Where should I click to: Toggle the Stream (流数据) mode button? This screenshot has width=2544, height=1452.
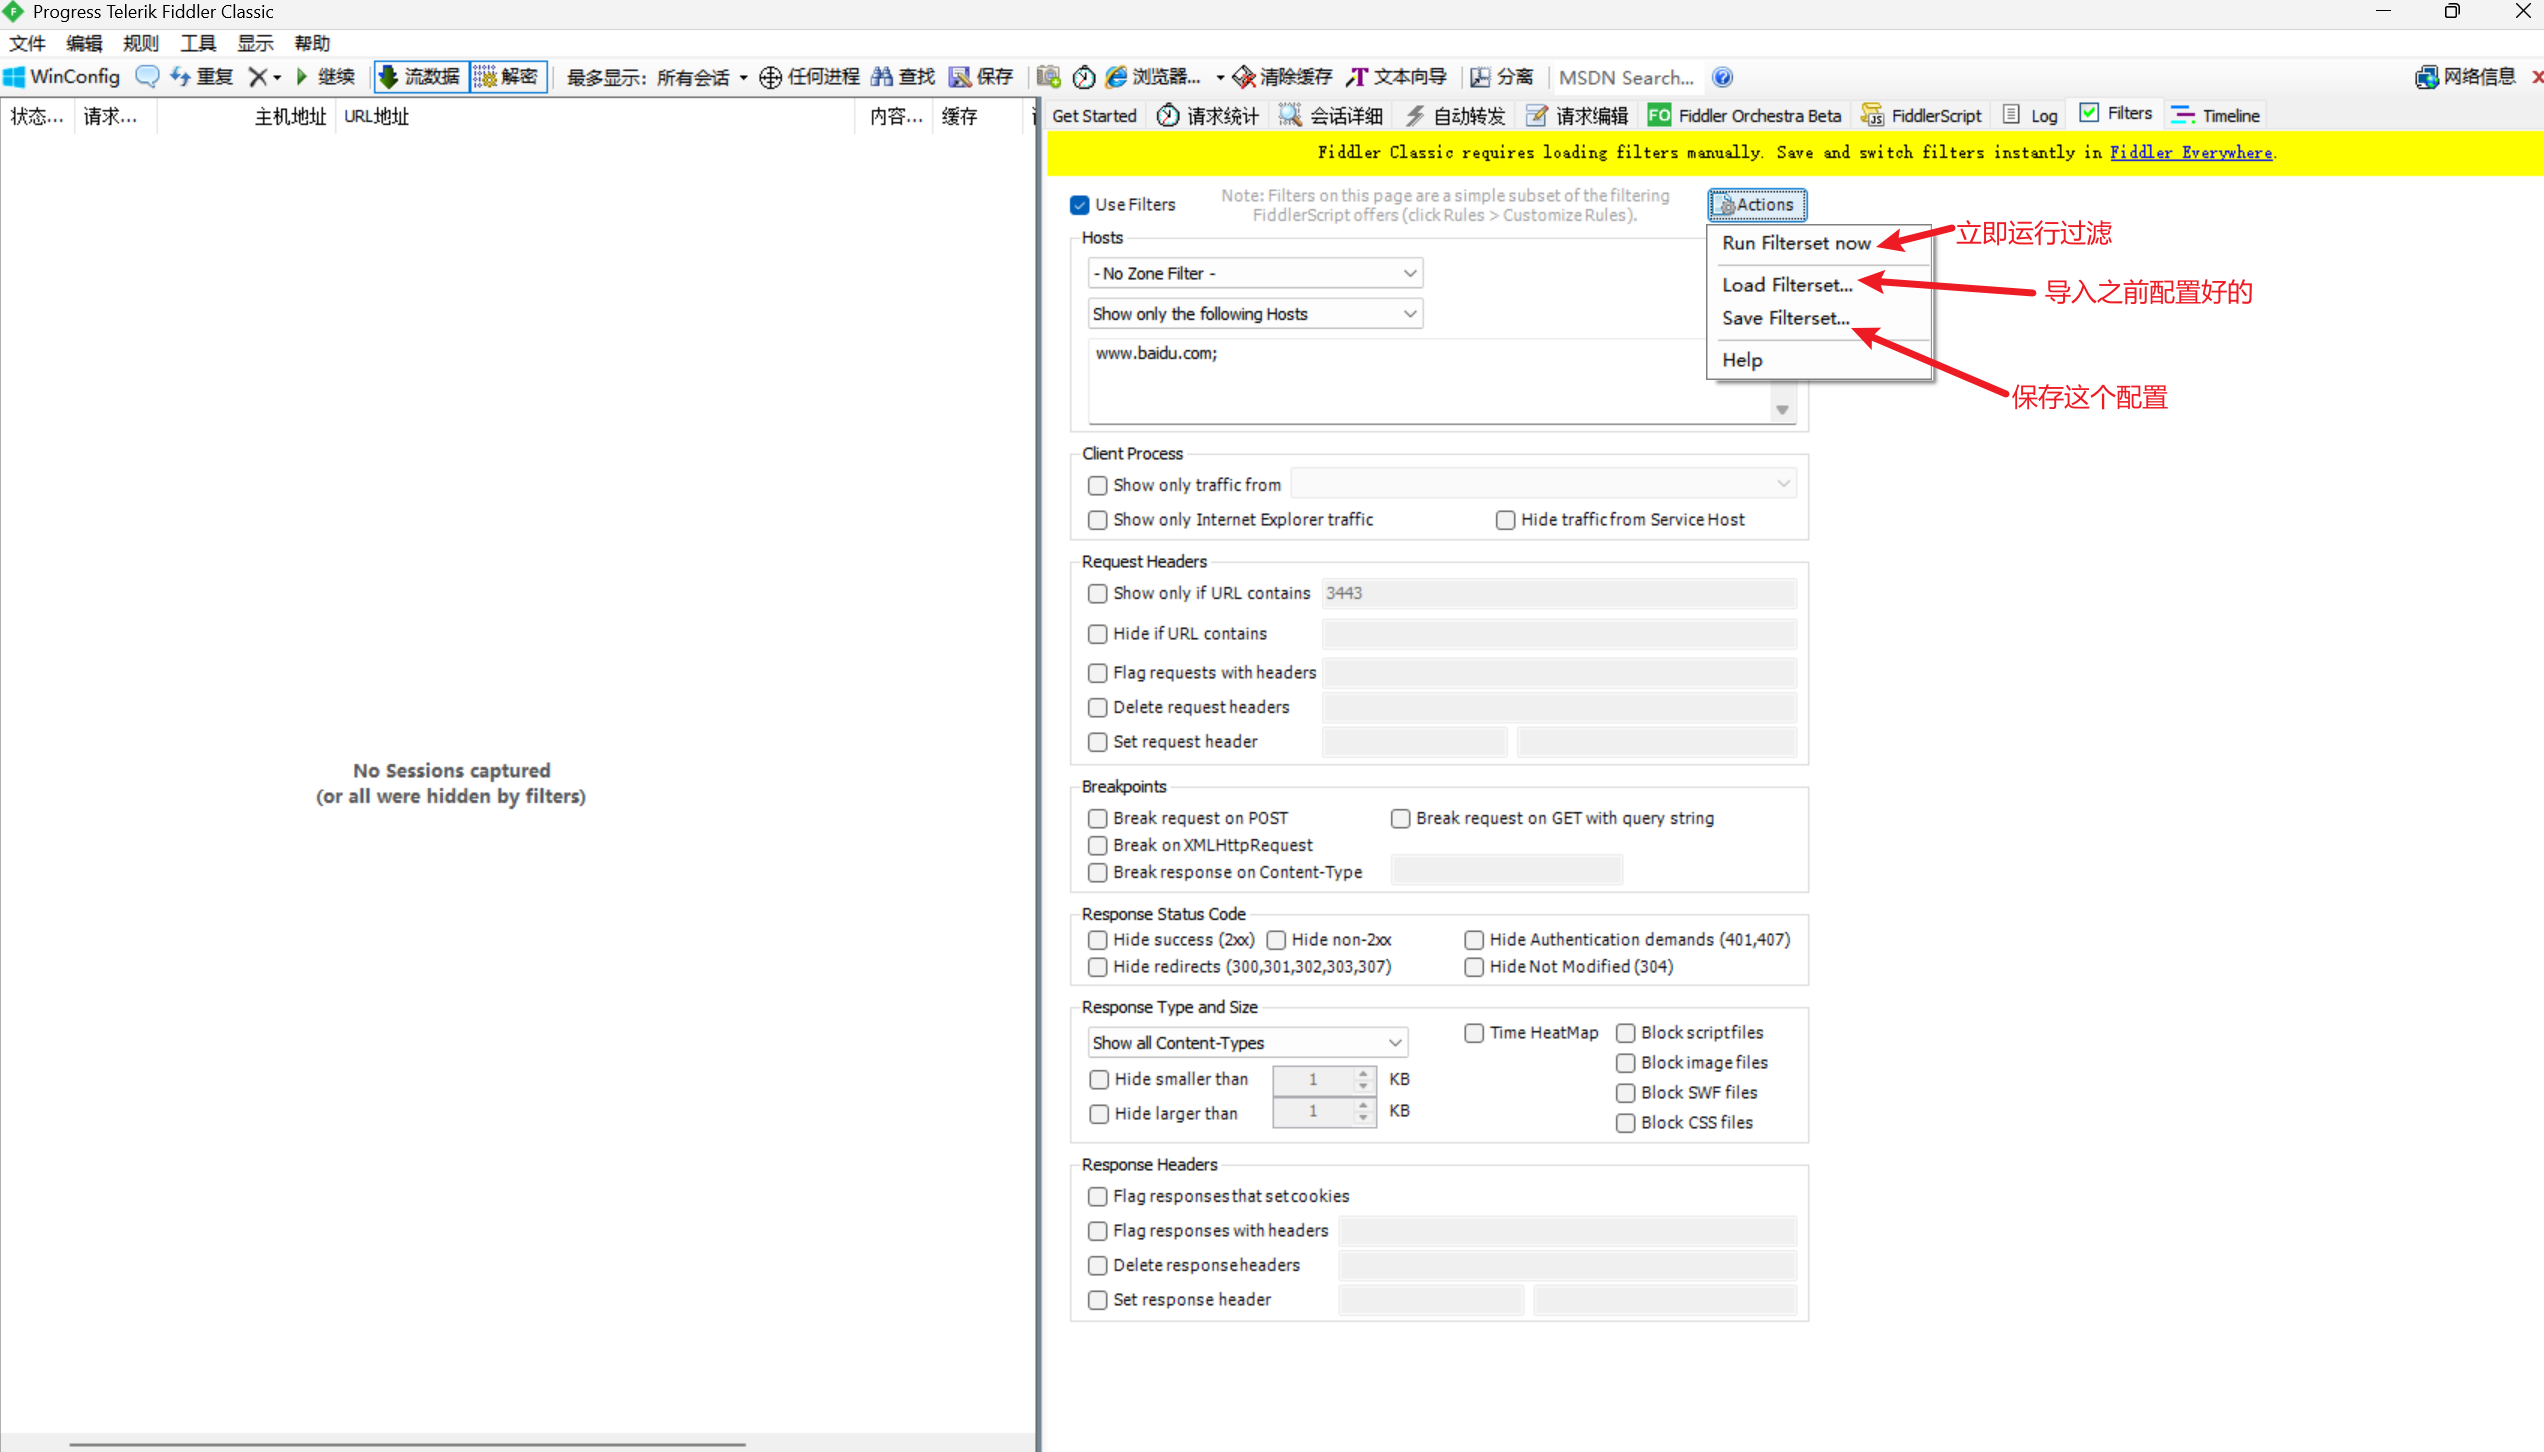coord(420,77)
